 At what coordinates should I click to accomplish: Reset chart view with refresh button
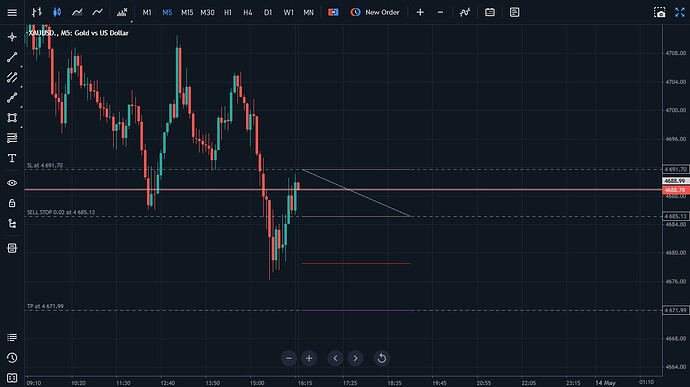[382, 358]
